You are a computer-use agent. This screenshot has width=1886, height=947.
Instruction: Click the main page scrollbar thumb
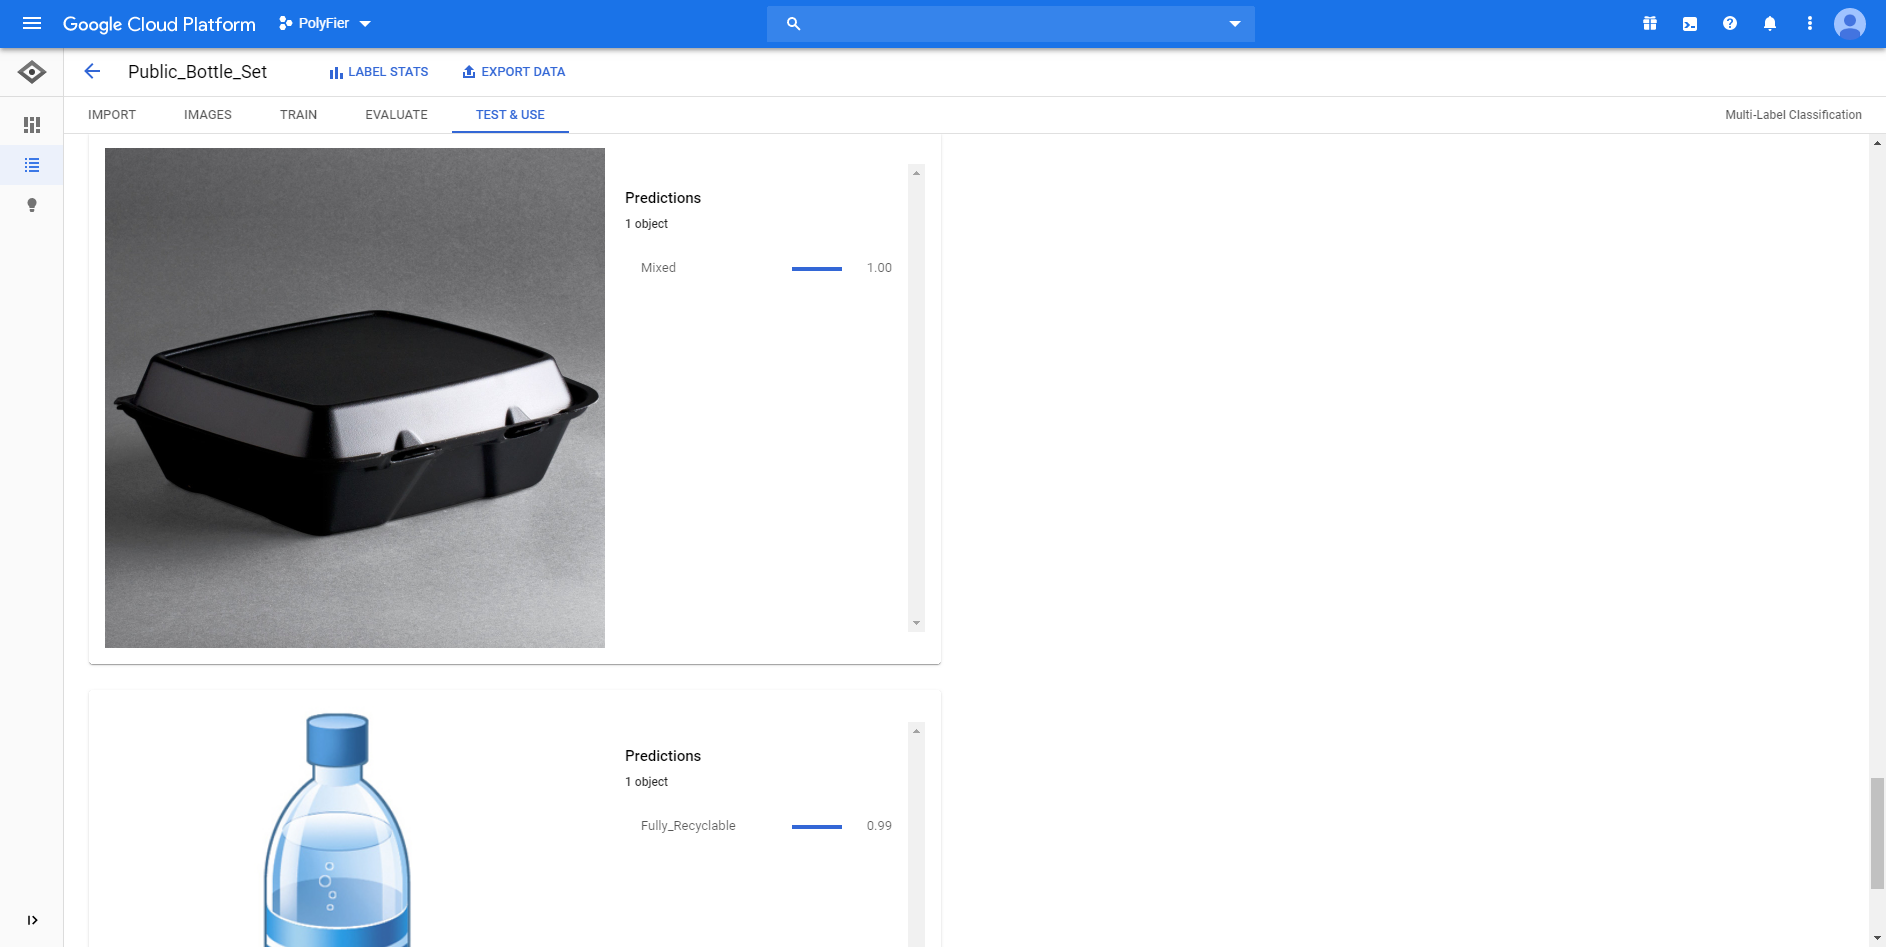(1877, 833)
